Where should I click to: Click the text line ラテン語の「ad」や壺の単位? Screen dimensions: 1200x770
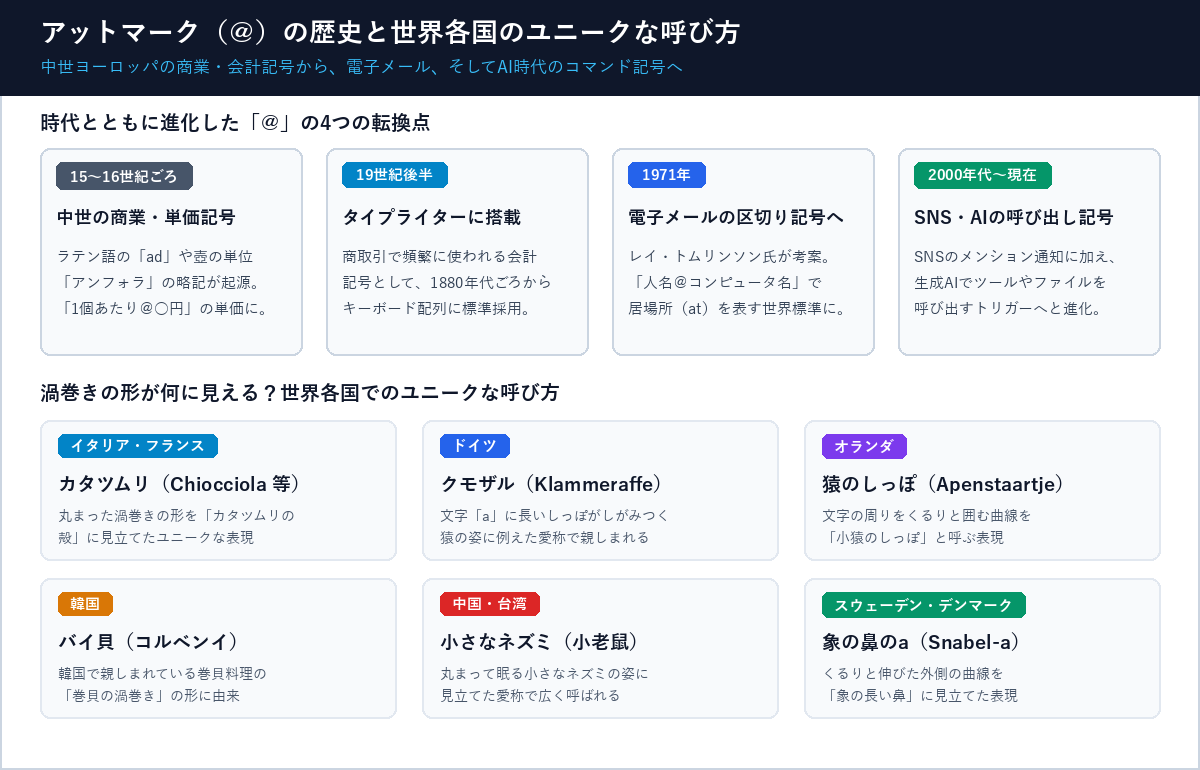(x=155, y=256)
